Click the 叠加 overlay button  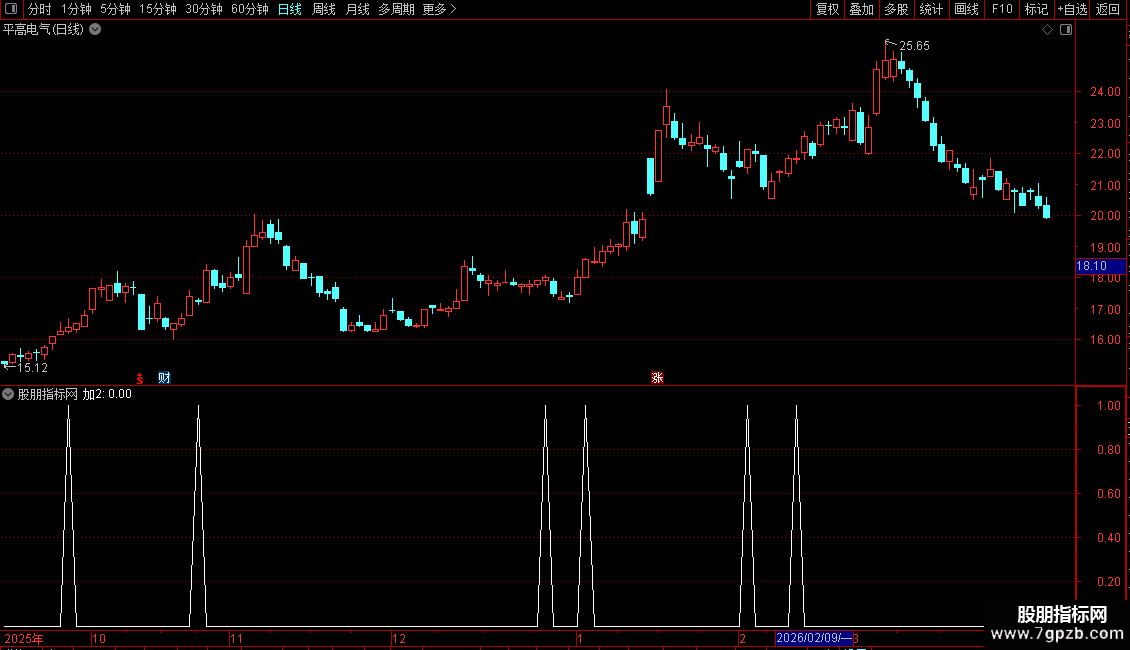[x=861, y=9]
